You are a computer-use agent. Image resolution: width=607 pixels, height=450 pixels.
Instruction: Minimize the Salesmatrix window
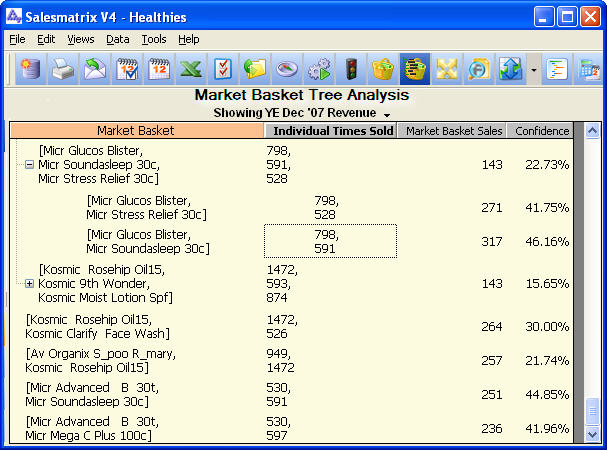(x=544, y=17)
